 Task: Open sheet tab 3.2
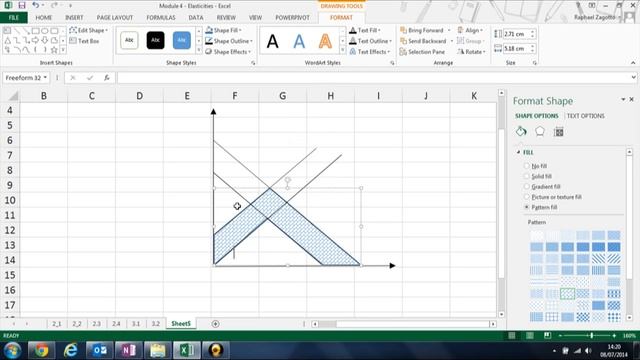coord(156,324)
